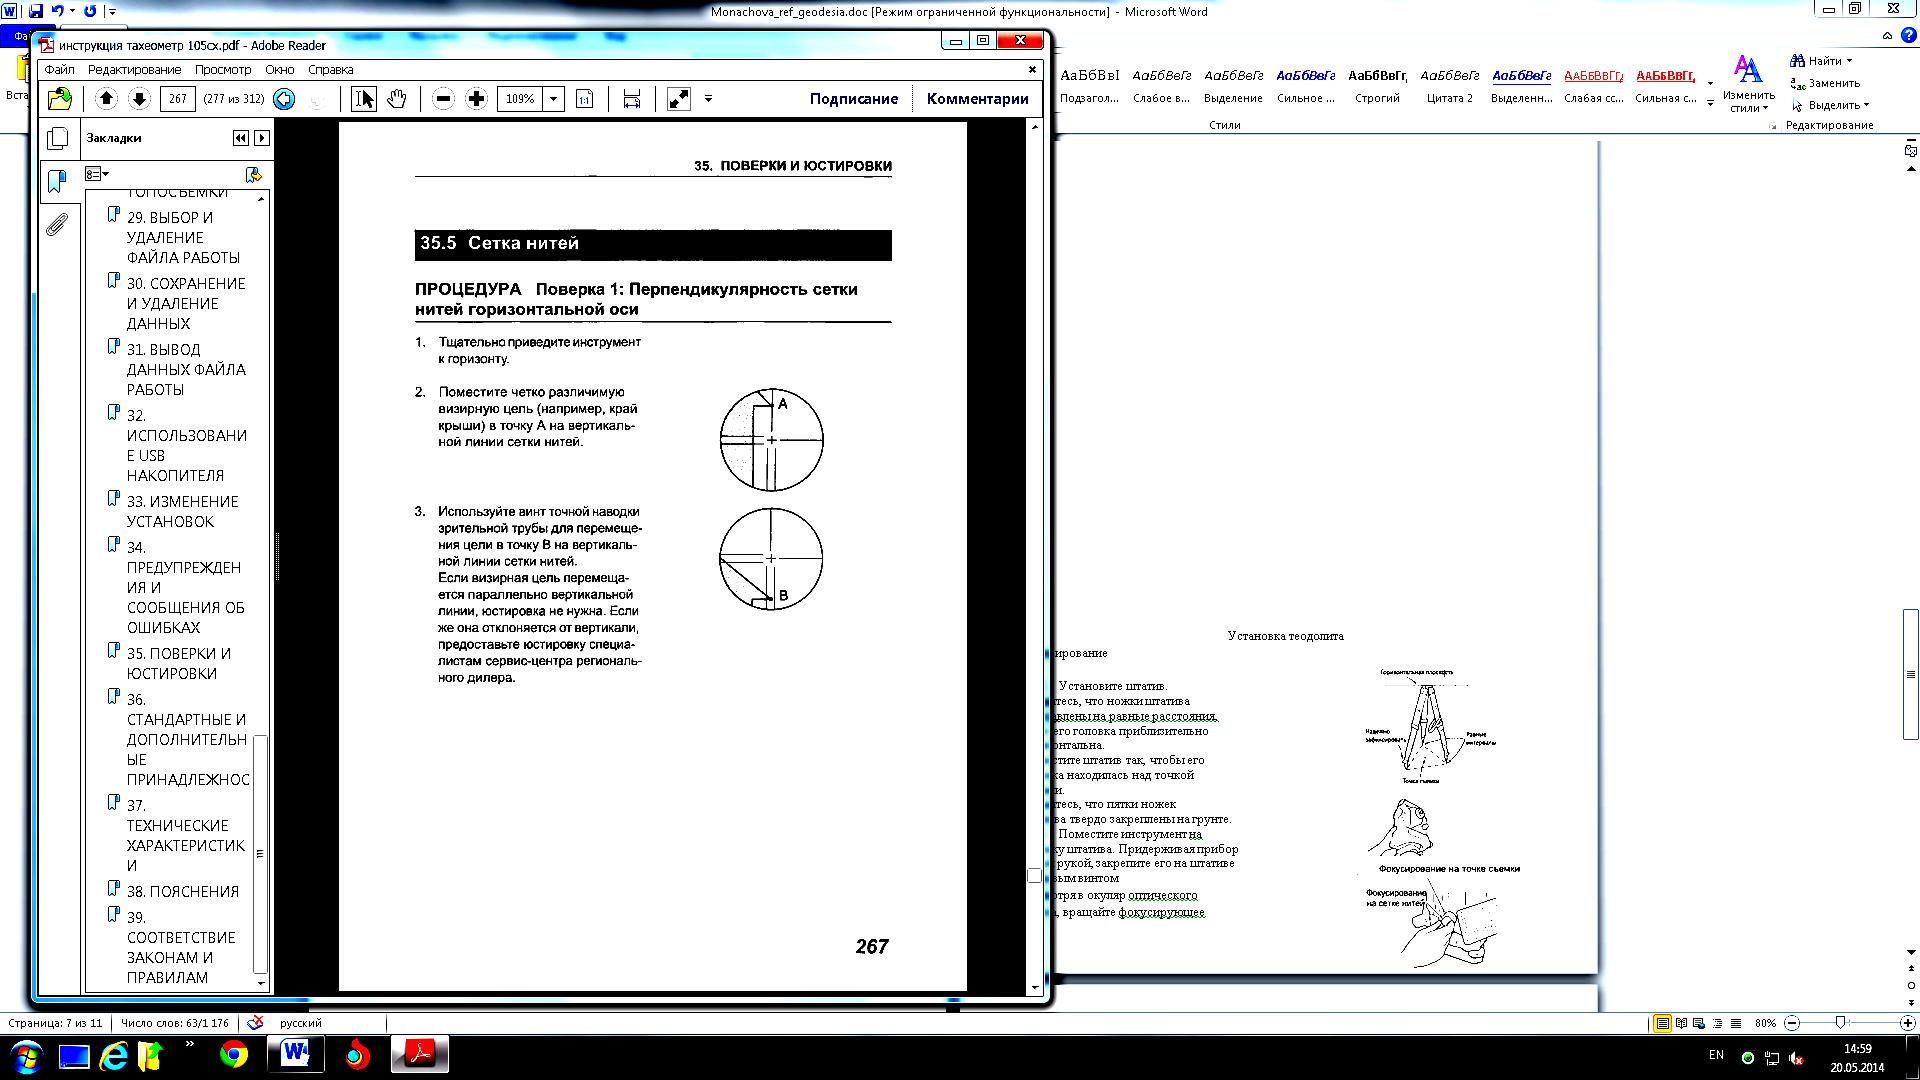The height and width of the screenshot is (1080, 1920).
Task: Apply the Сильное выделение style in Word
Action: click(1305, 86)
